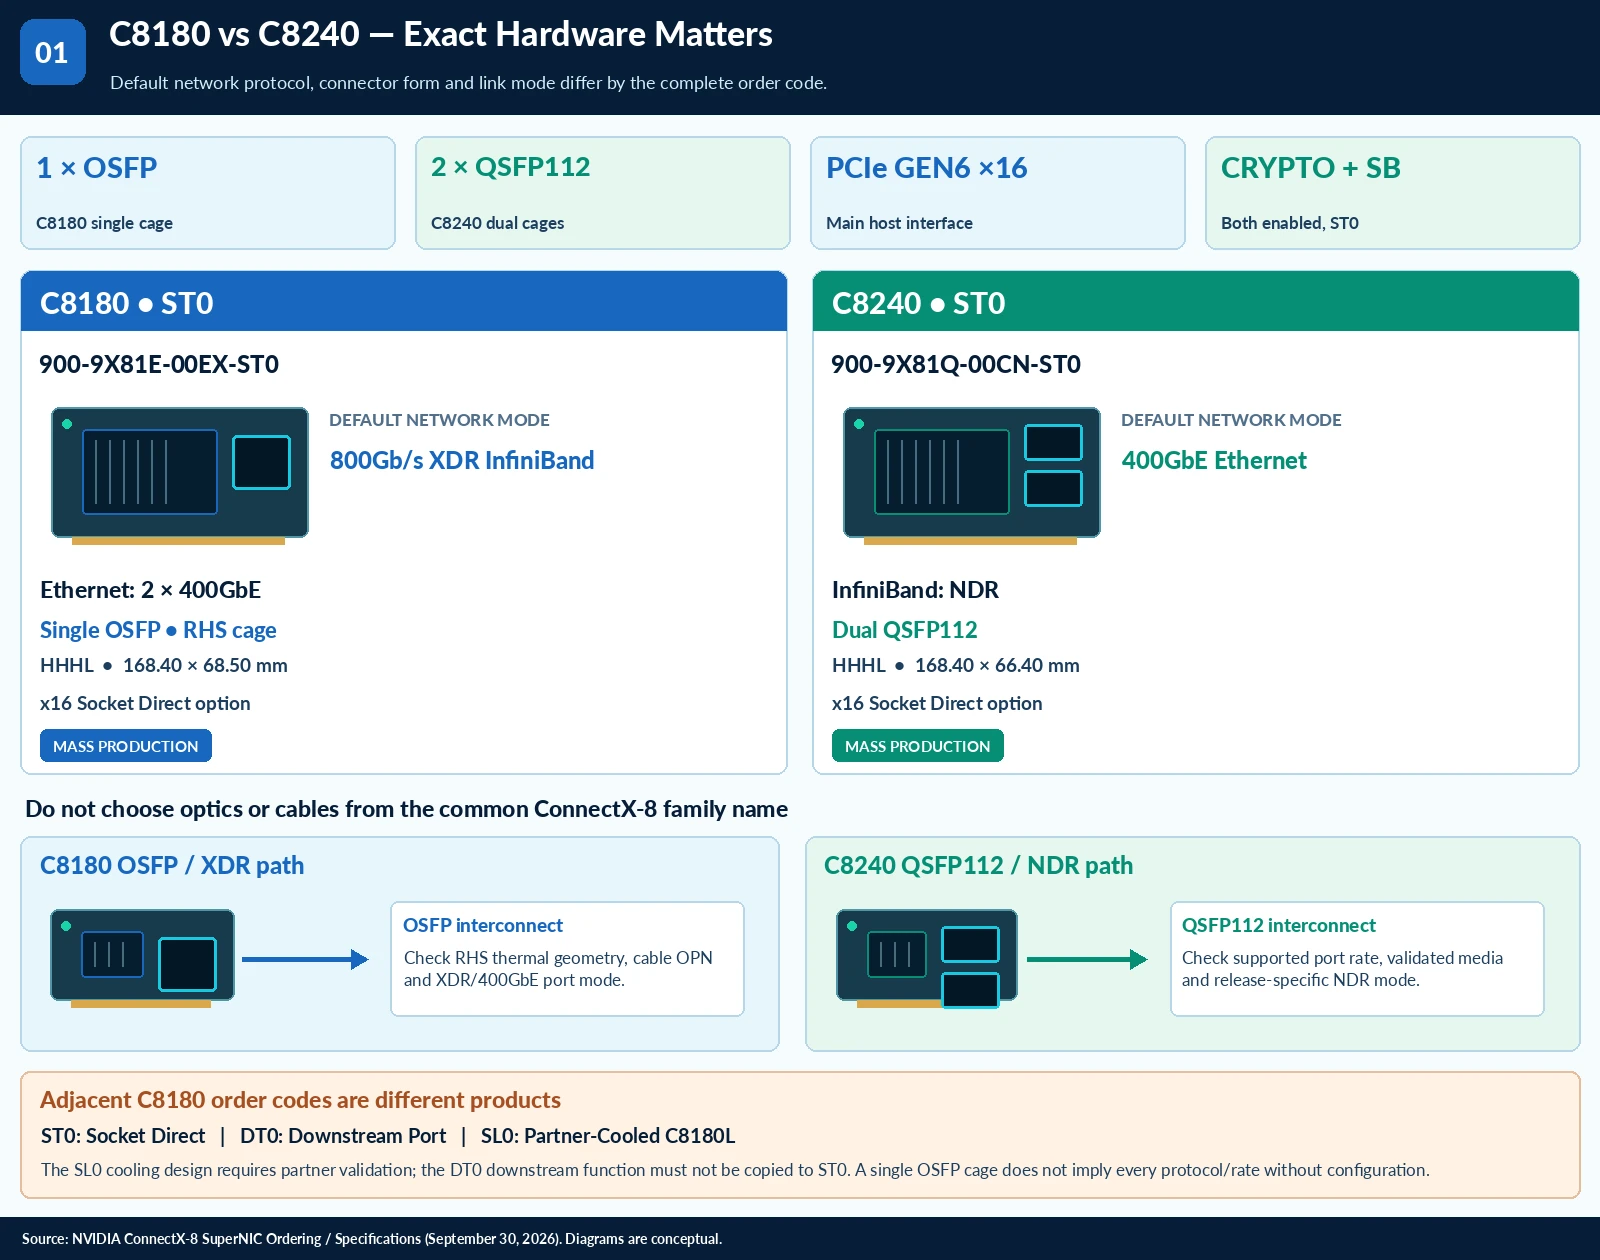The image size is (1600, 1260).
Task: Click the "800Gb/s XDR InfiniBand" value
Action: [462, 460]
